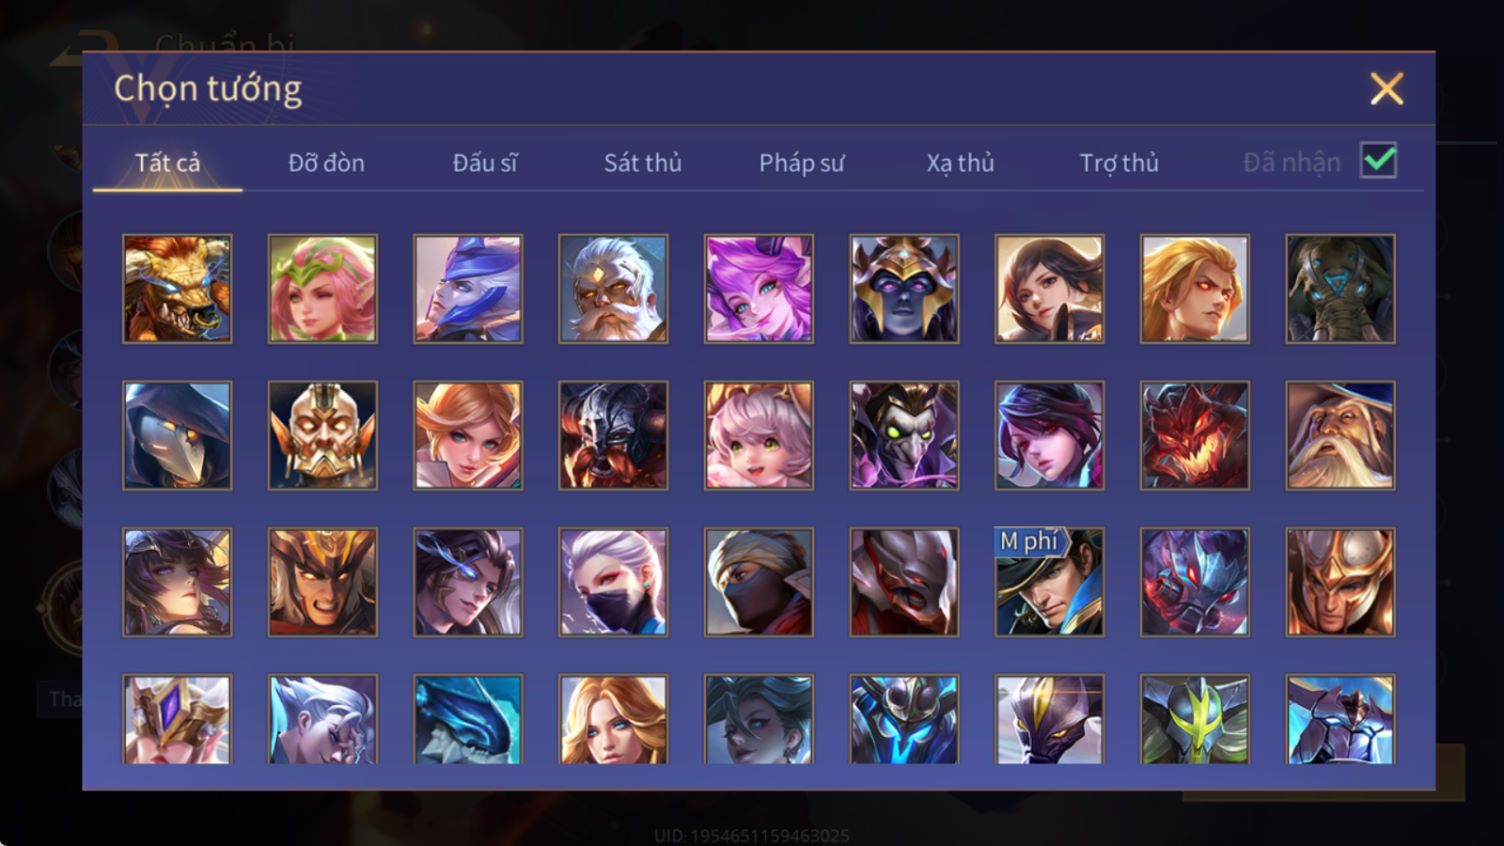The height and width of the screenshot is (846, 1504).
Task: Select the 'Tất cả' tab
Action: (x=167, y=162)
